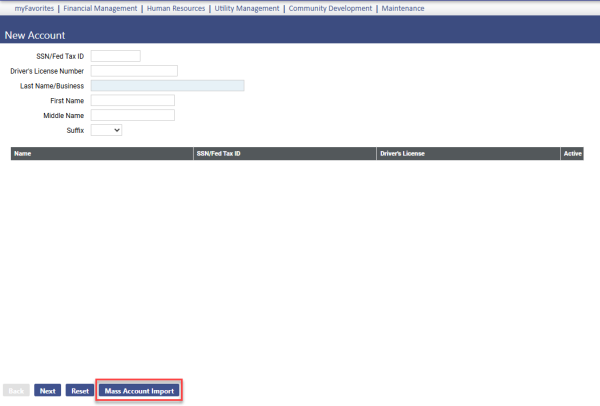Viewport: 600px width, 406px height.
Task: Click the greyed-out Back button
Action: (17, 391)
